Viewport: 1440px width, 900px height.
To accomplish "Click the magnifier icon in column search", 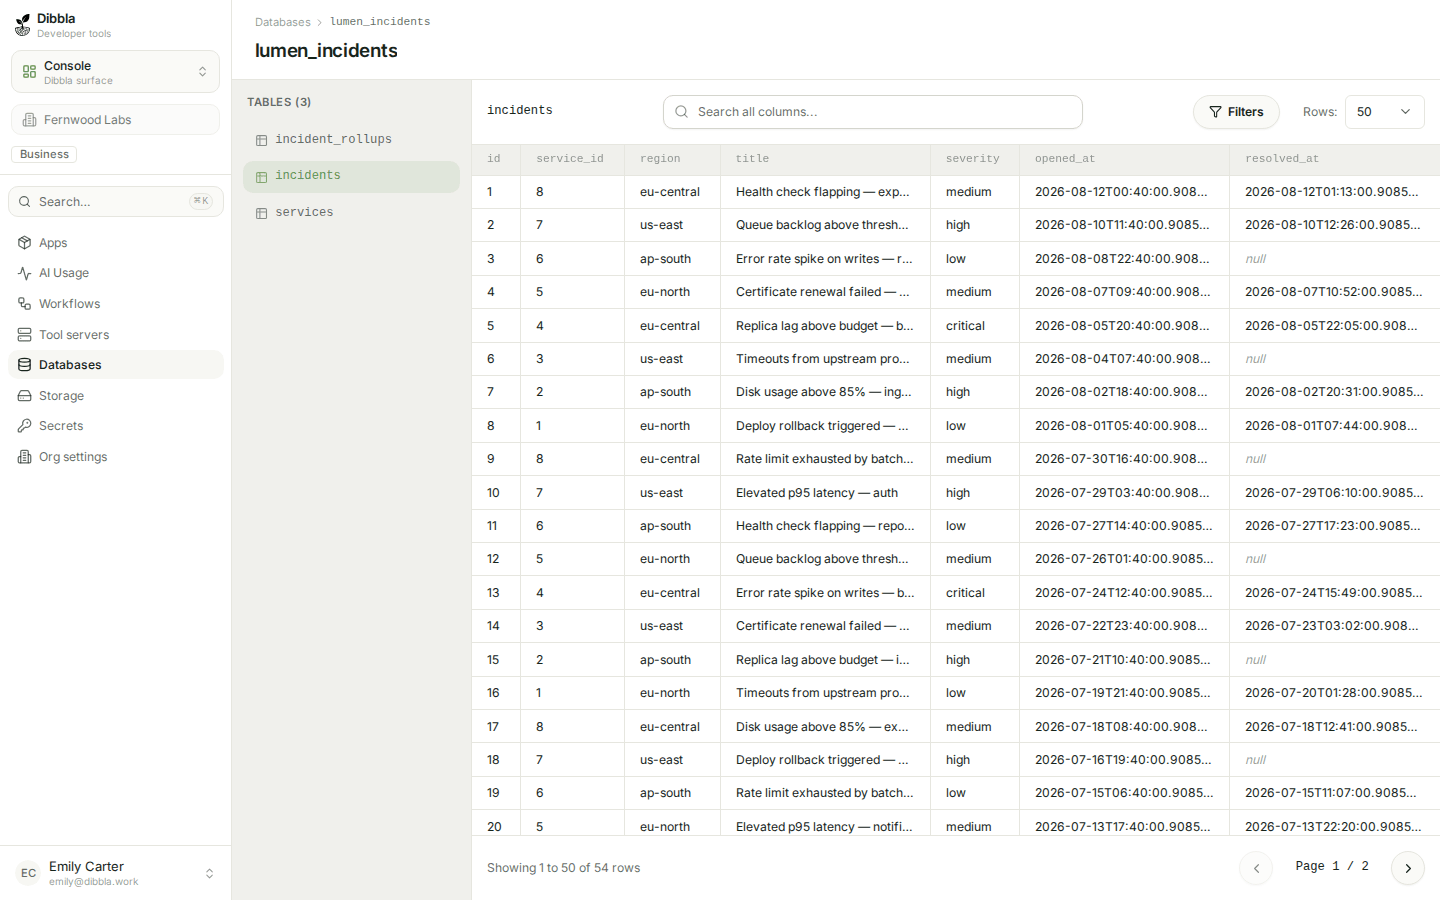I will [681, 112].
